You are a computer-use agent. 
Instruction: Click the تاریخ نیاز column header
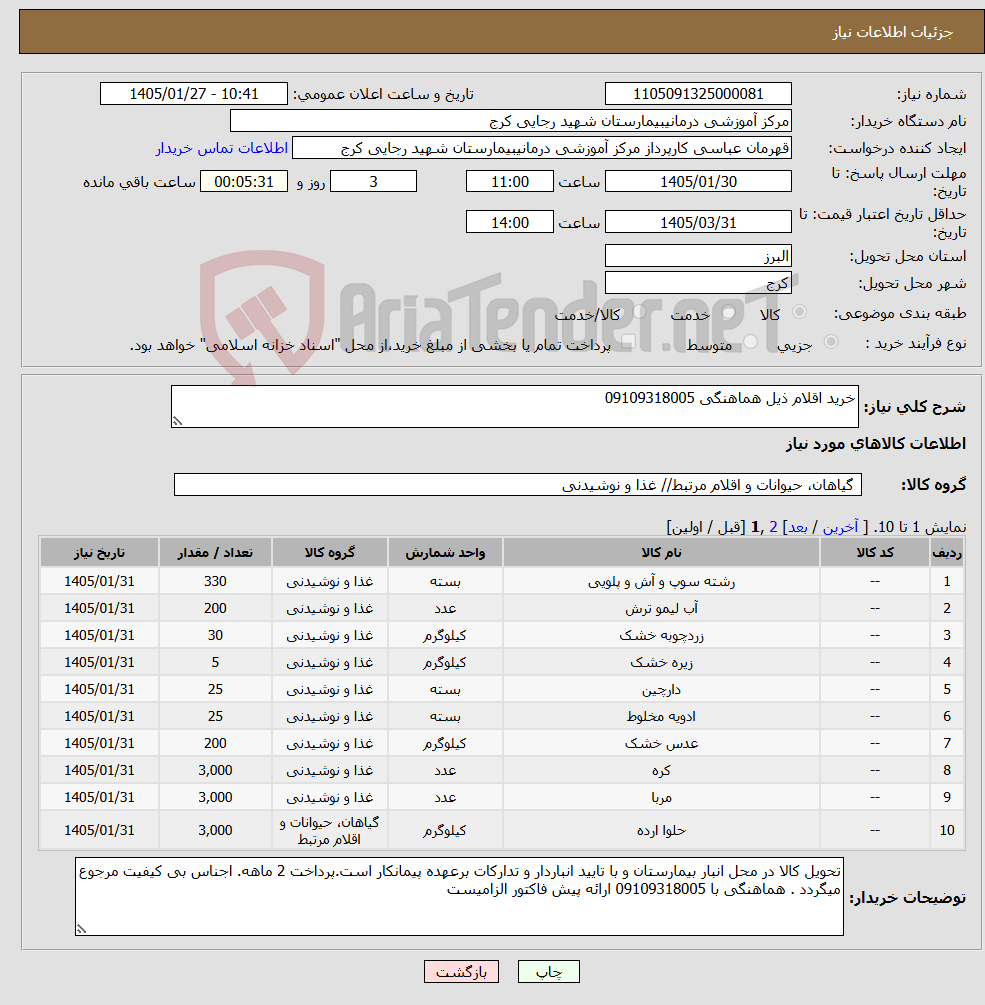[99, 552]
